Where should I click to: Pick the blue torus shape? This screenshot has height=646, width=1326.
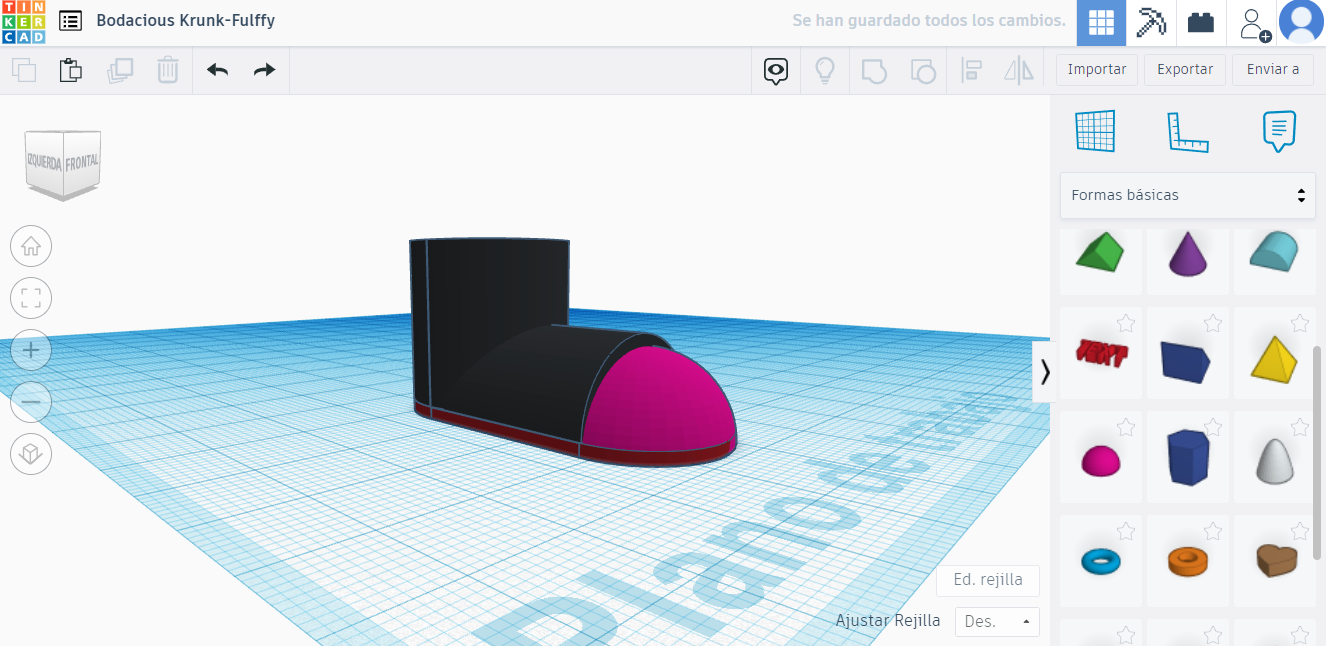pyautogui.click(x=1100, y=561)
